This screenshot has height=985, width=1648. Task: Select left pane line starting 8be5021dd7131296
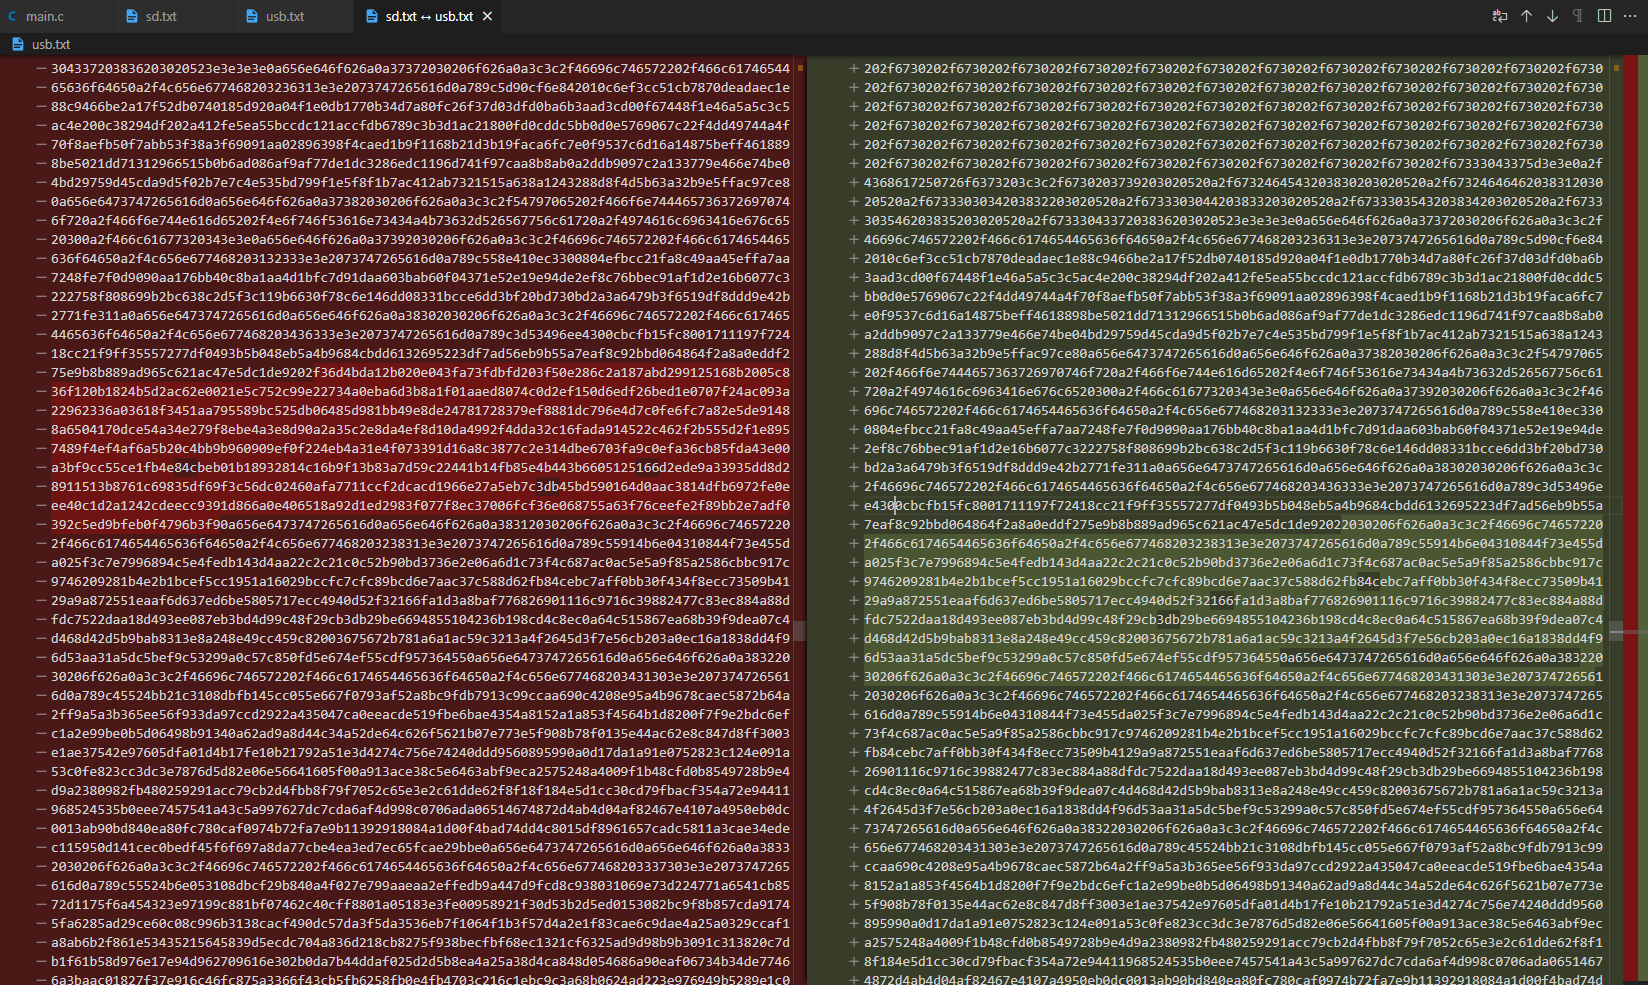pos(420,163)
